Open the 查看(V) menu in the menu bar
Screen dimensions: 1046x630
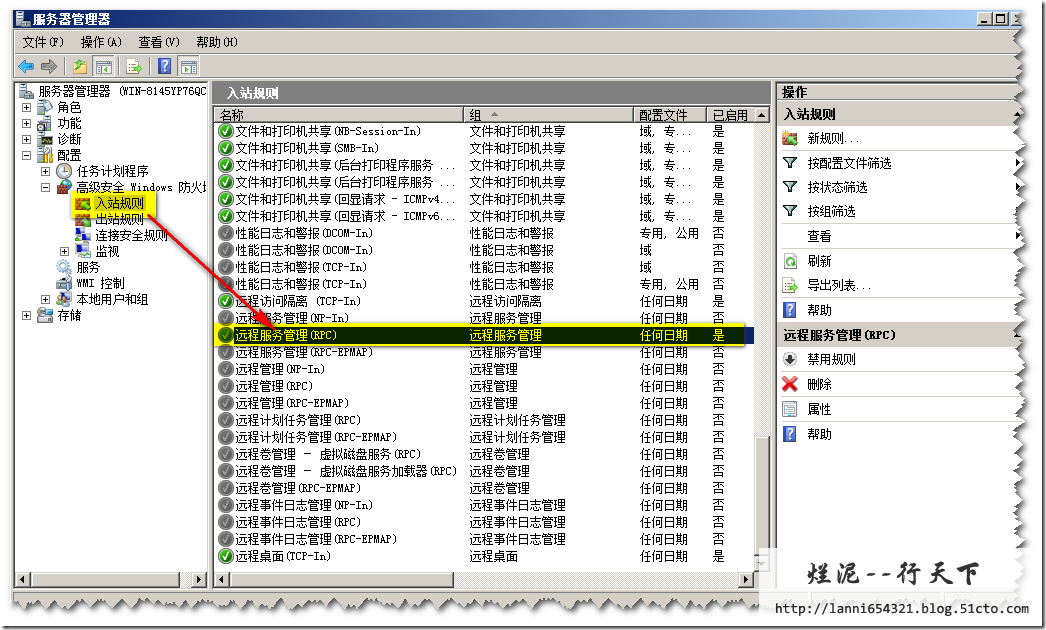click(159, 42)
